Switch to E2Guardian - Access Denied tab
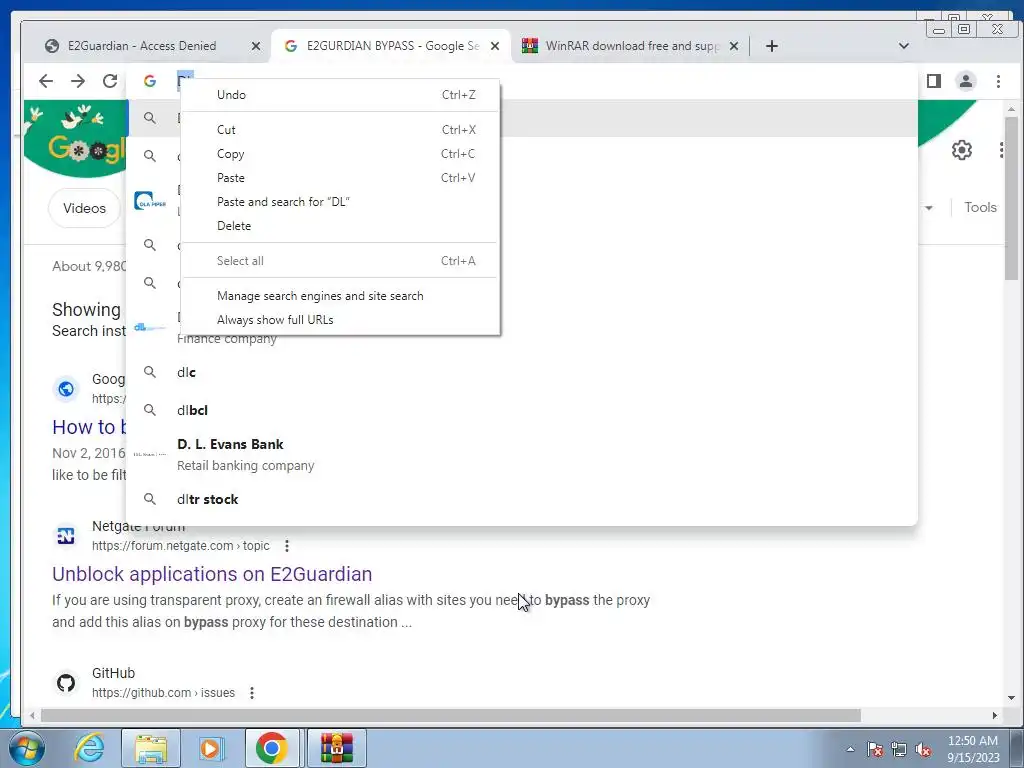This screenshot has height=768, width=1024. [x=142, y=46]
